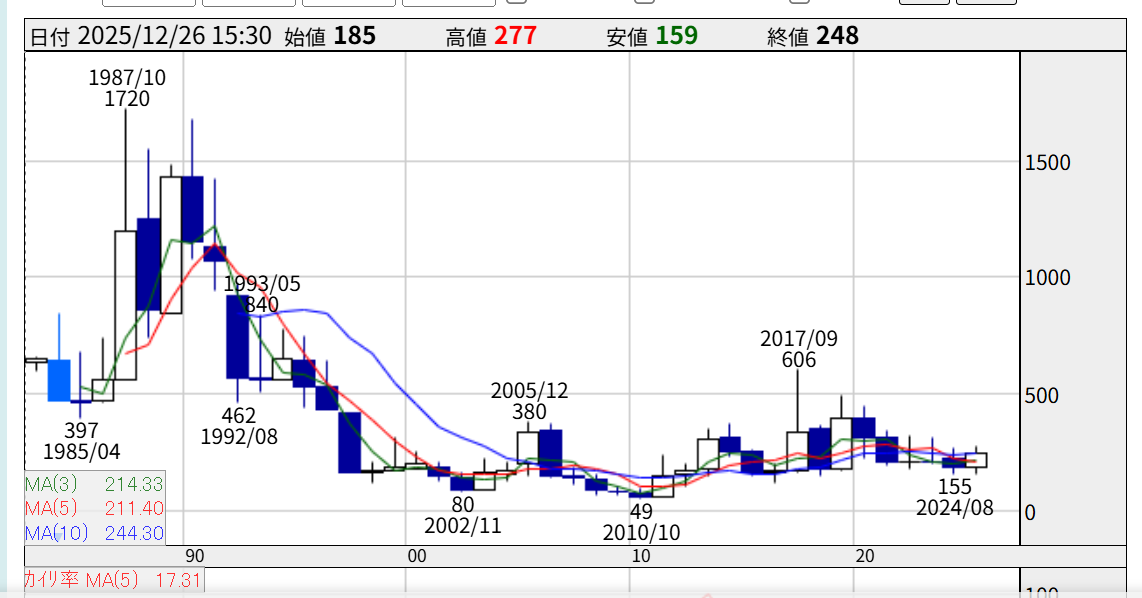1142x598 pixels.
Task: Click the red MA(5) 211.40 legend entry
Action: [94, 509]
